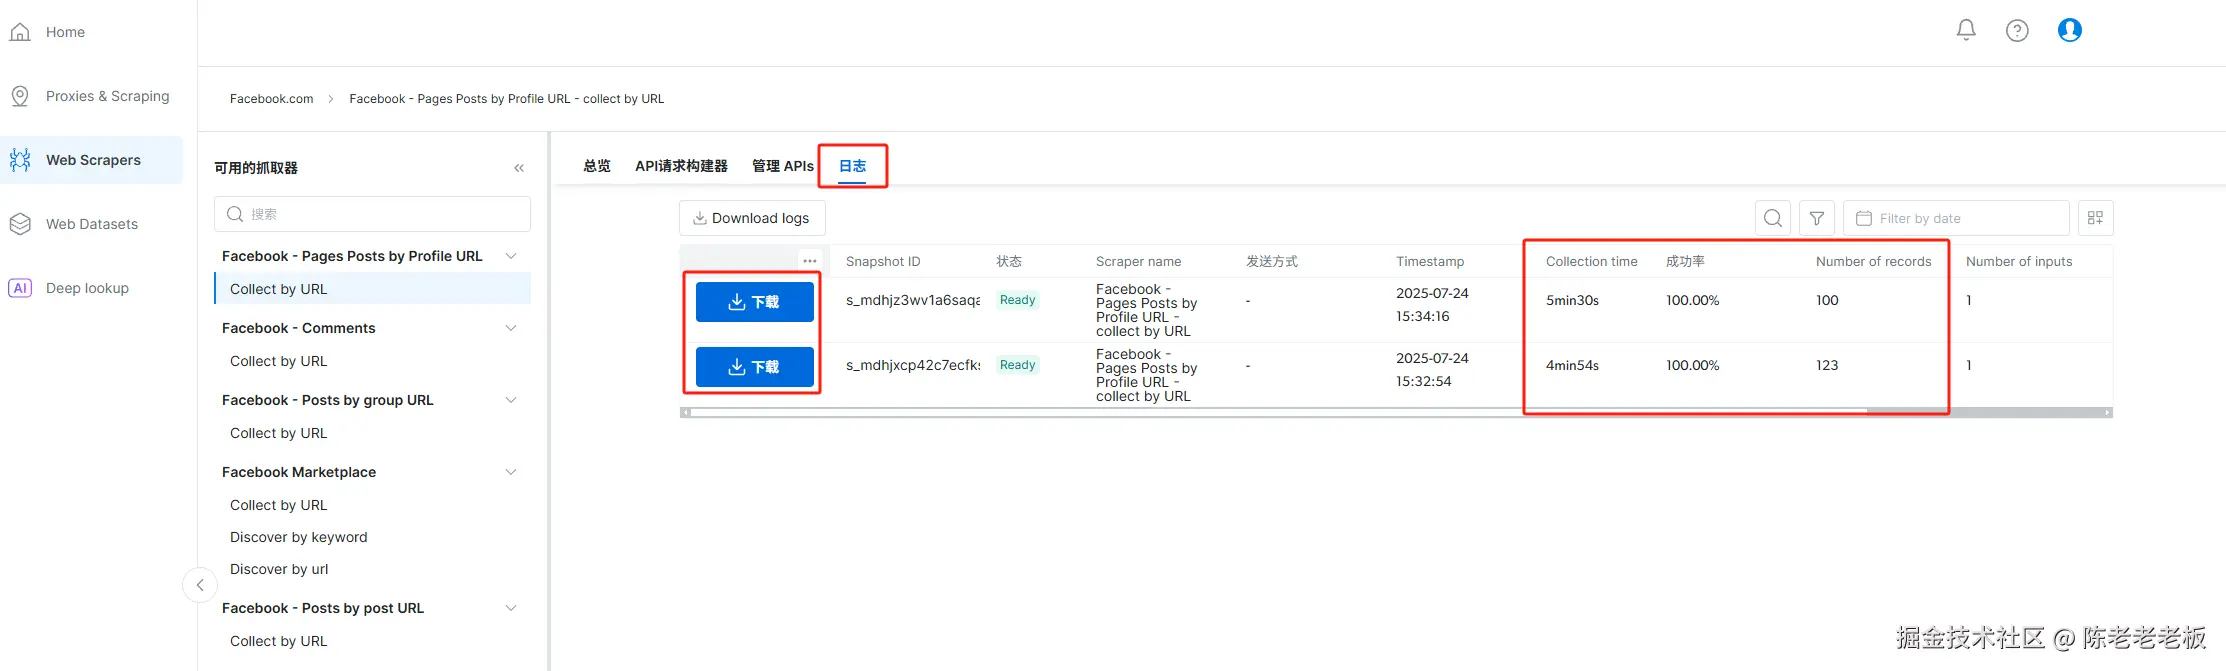
Task: Click the Deep lookup AI icon
Action: click(x=20, y=288)
